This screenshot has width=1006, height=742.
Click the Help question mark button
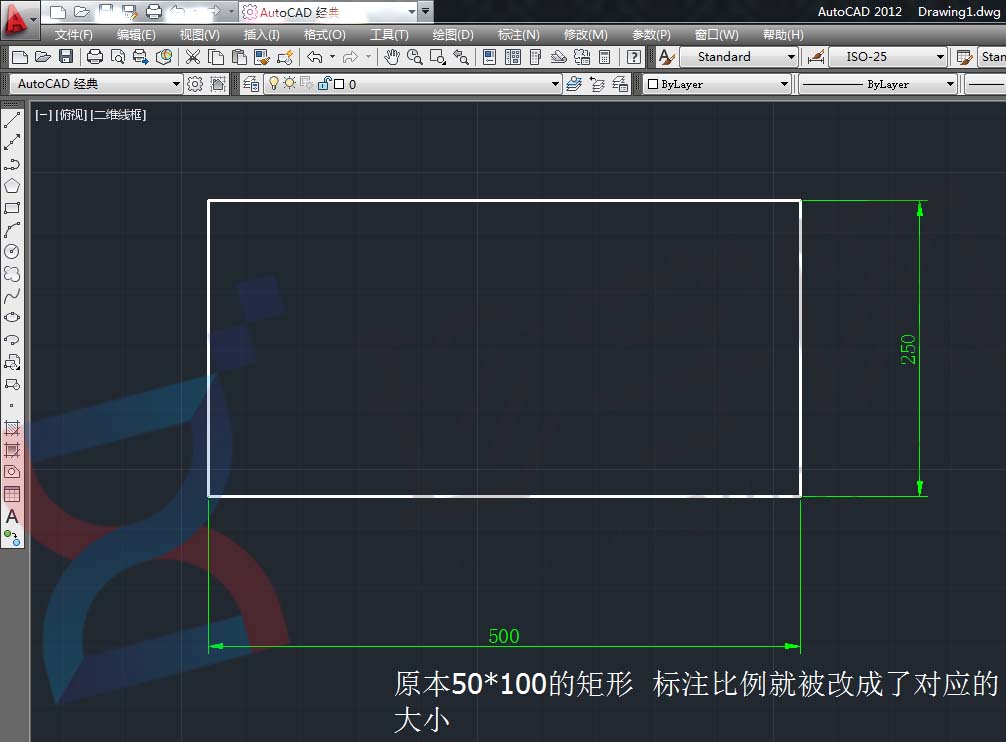[x=633, y=57]
